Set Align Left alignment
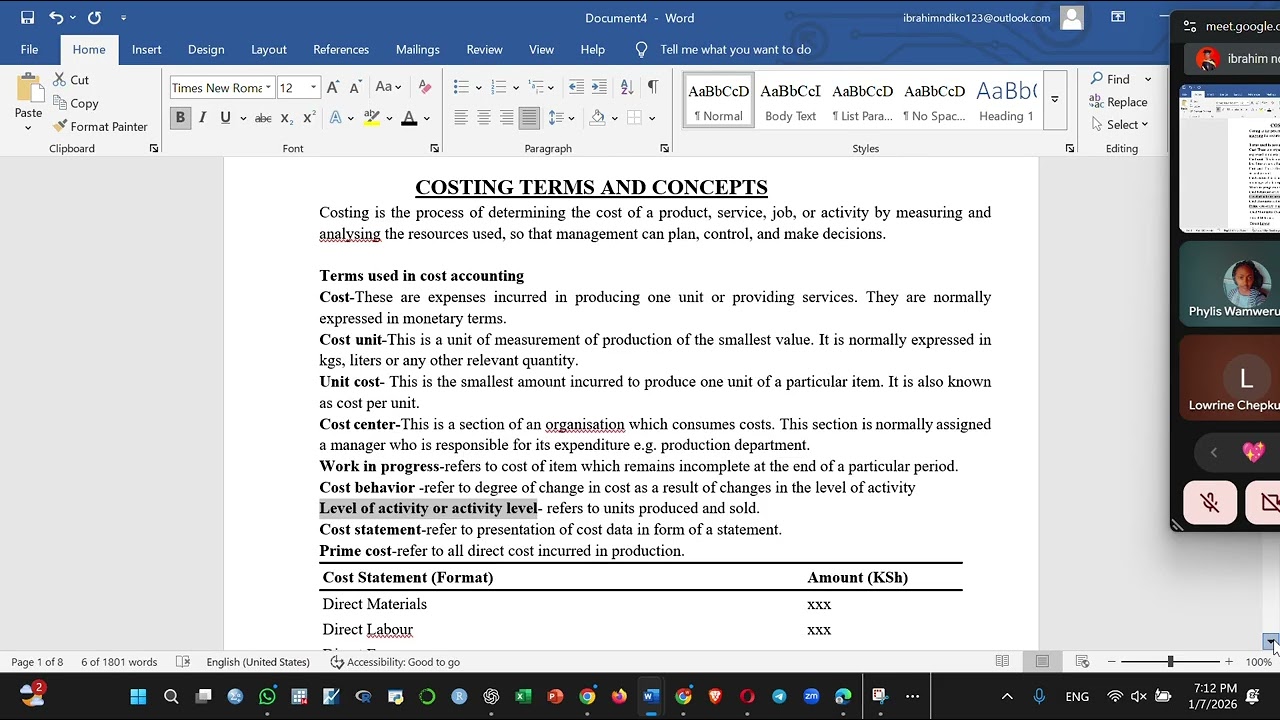1280x720 pixels. [461, 118]
